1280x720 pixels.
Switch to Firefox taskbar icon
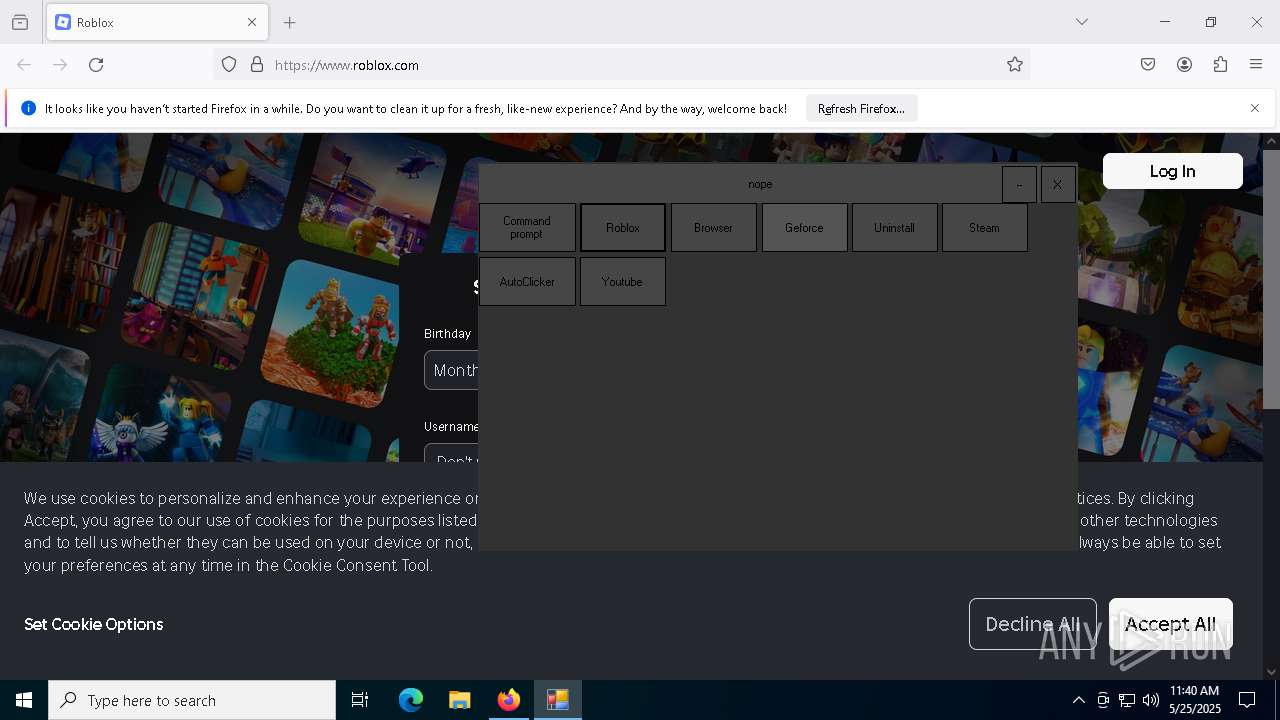pos(509,700)
